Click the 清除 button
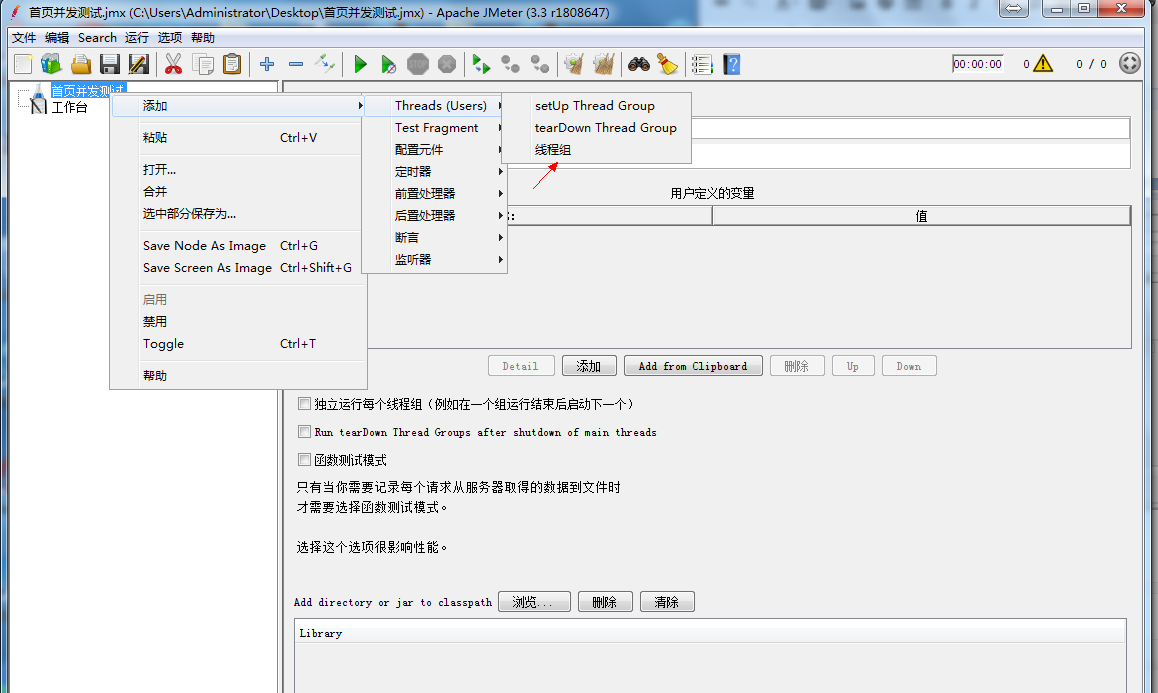Image resolution: width=1158 pixels, height=693 pixels. click(x=667, y=601)
